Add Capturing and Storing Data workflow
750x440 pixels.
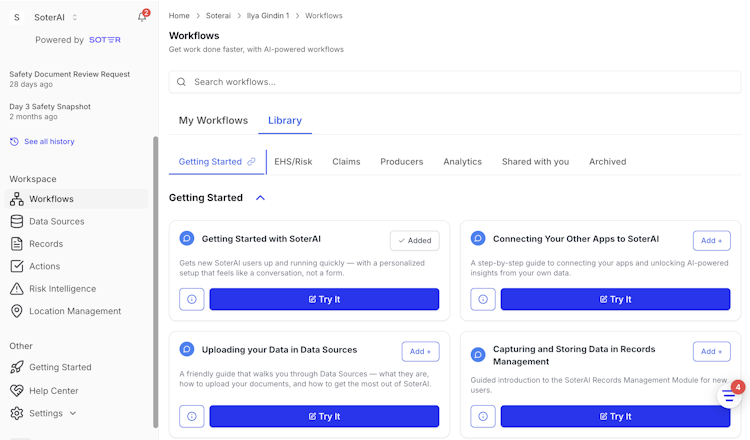pos(712,352)
